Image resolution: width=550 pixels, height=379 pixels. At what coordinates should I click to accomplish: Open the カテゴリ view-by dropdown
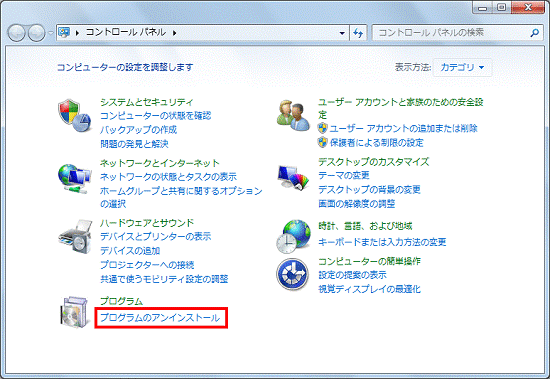(x=462, y=67)
